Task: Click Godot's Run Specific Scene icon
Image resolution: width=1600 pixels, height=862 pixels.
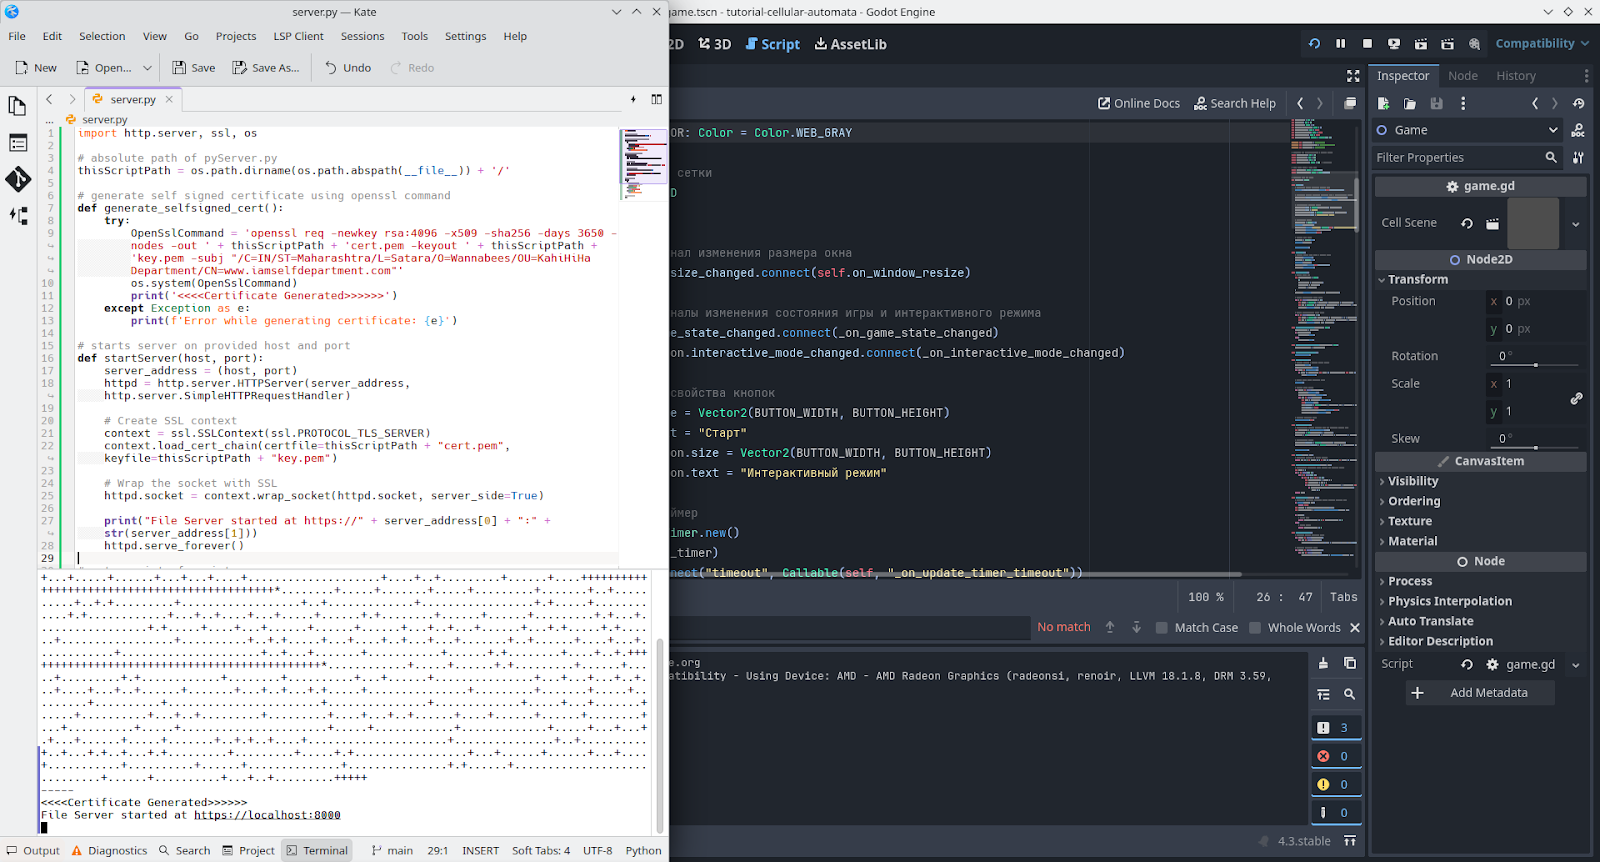Action: [1447, 44]
